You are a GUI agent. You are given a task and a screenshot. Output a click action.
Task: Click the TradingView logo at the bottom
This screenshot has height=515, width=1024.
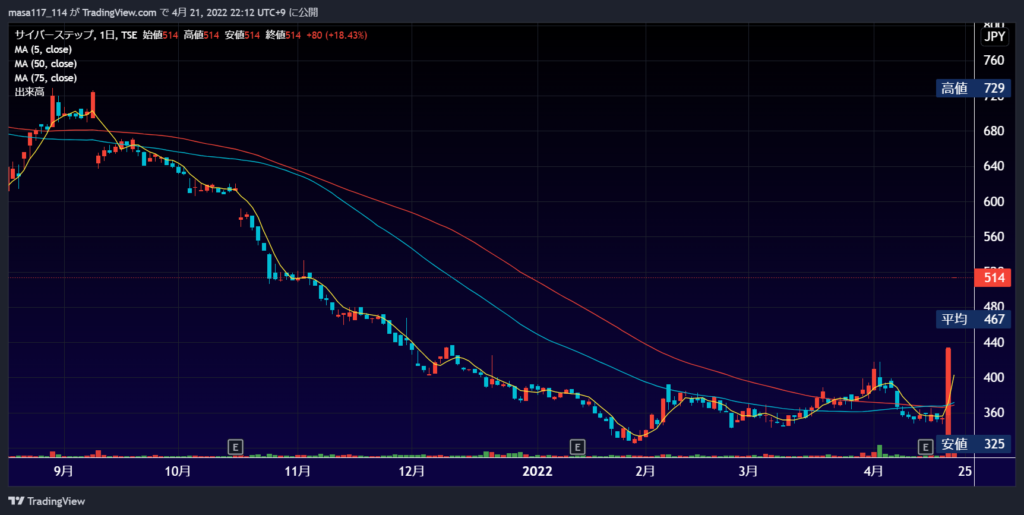click(46, 501)
